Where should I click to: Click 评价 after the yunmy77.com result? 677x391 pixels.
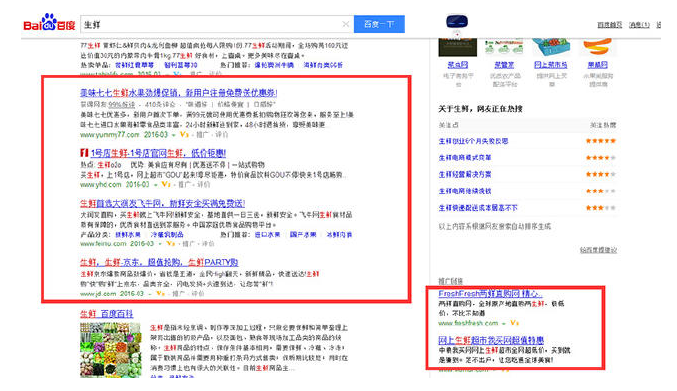[x=221, y=135]
